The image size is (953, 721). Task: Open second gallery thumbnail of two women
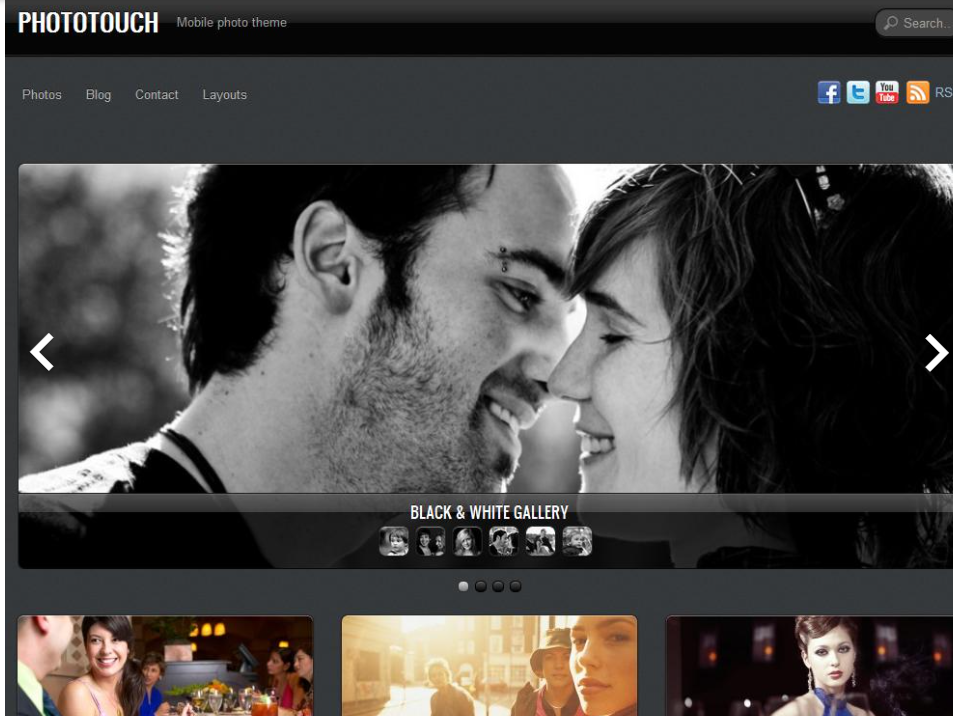(430, 541)
